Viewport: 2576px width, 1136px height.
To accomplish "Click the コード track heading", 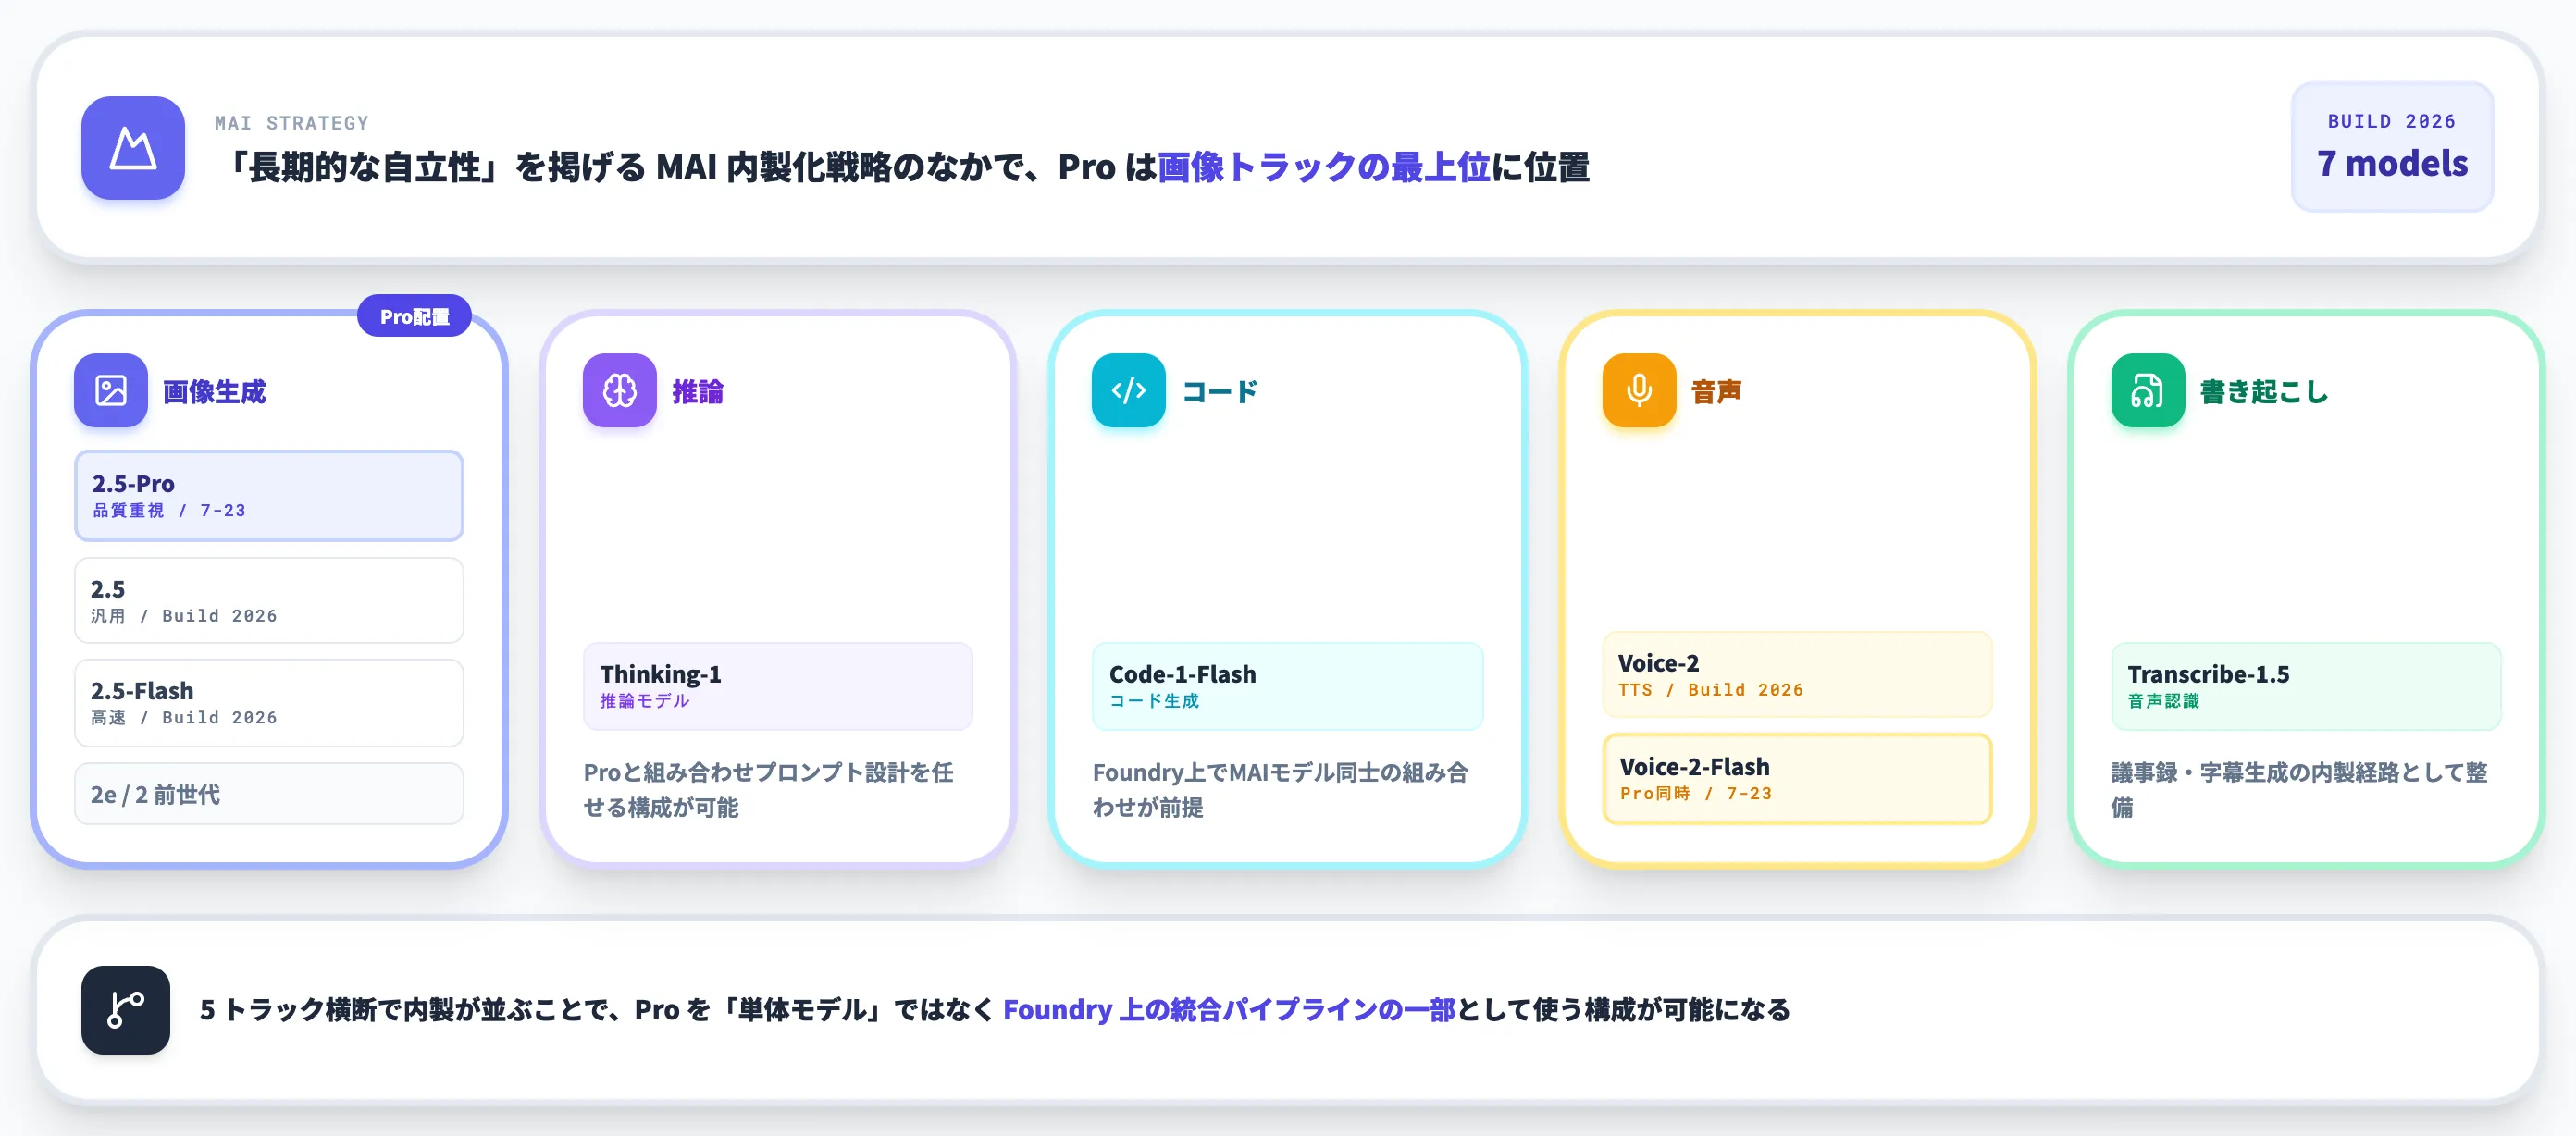I will [x=1220, y=391].
